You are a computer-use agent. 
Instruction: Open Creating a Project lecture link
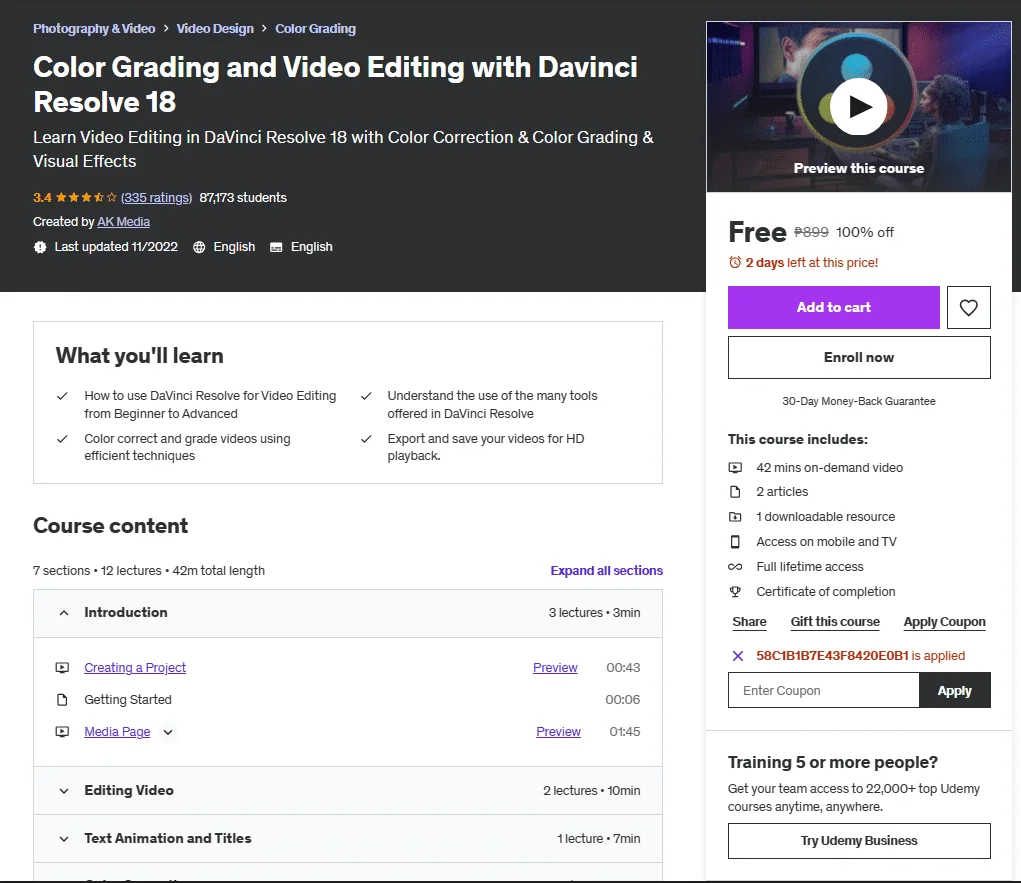coord(135,667)
